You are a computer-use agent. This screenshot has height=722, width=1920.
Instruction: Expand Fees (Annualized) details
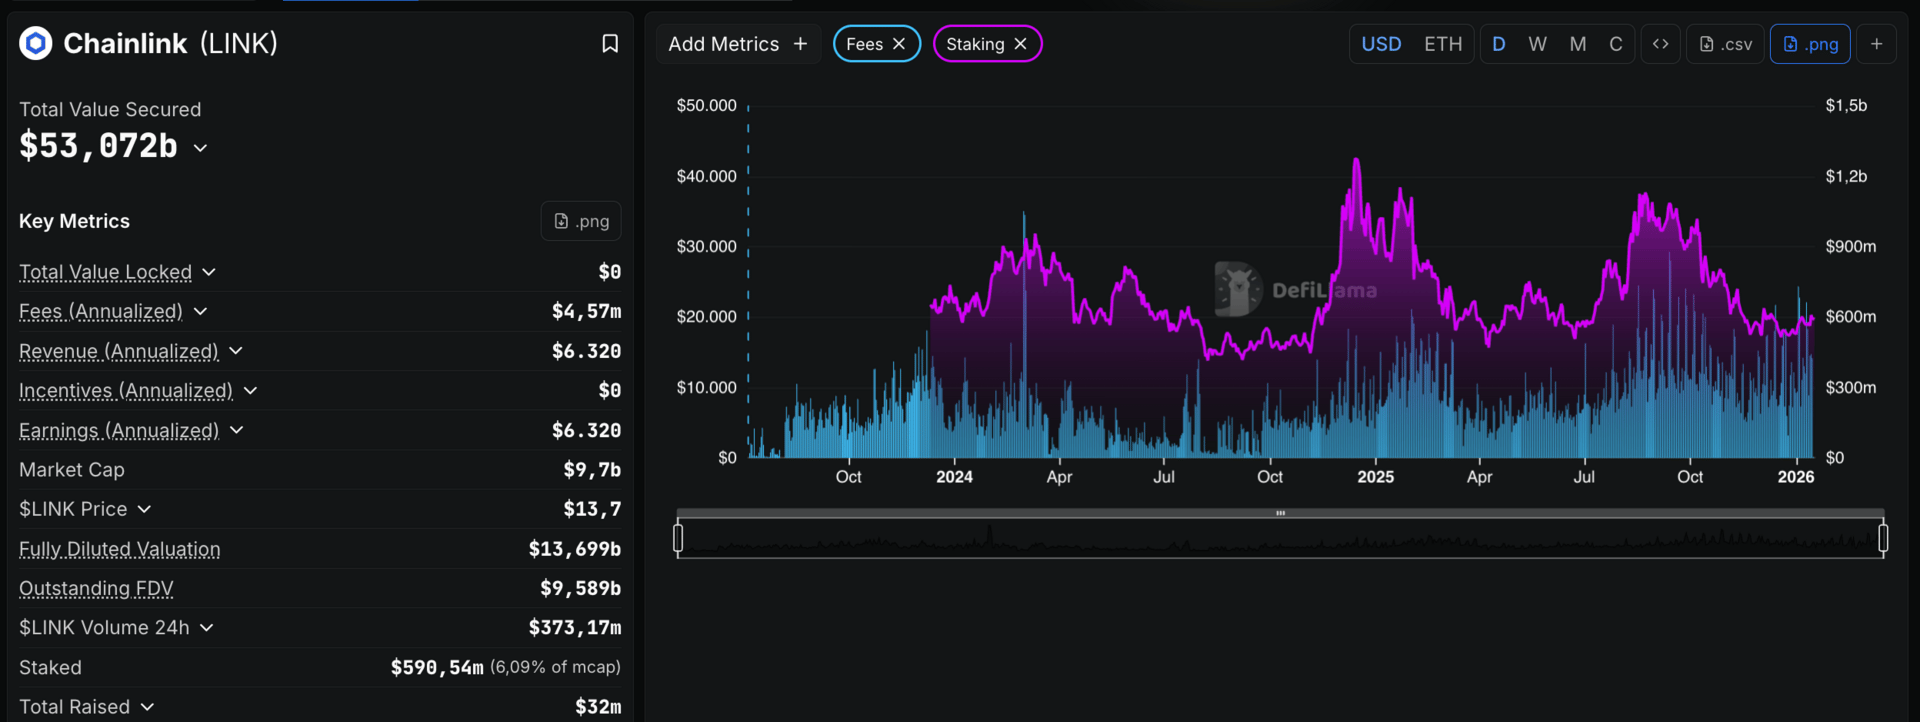click(200, 312)
